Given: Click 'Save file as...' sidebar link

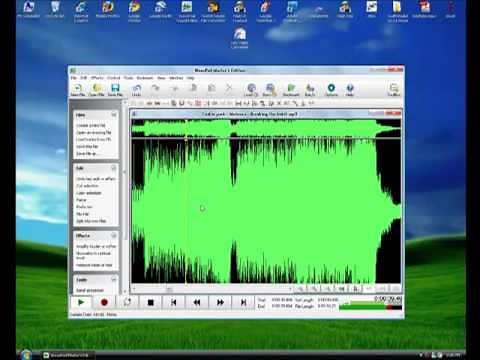Looking at the screenshot, I should pos(87,153).
